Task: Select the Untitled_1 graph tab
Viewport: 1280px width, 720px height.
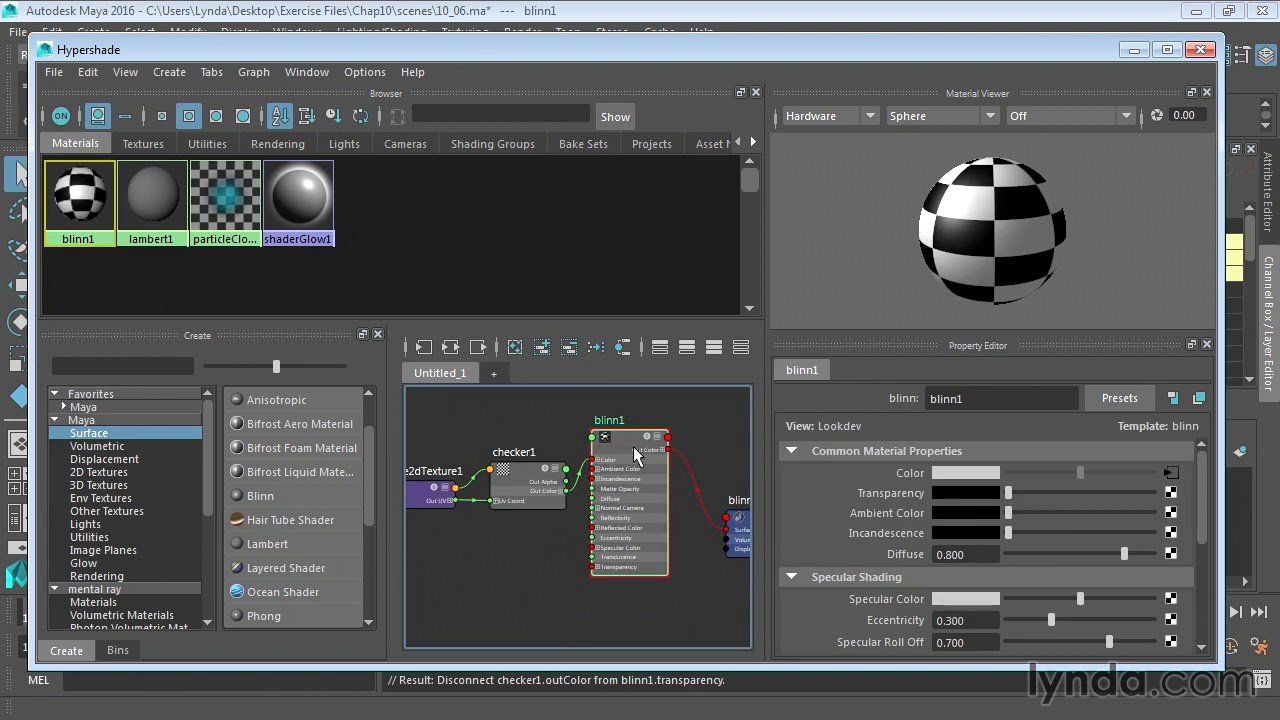Action: [x=440, y=373]
